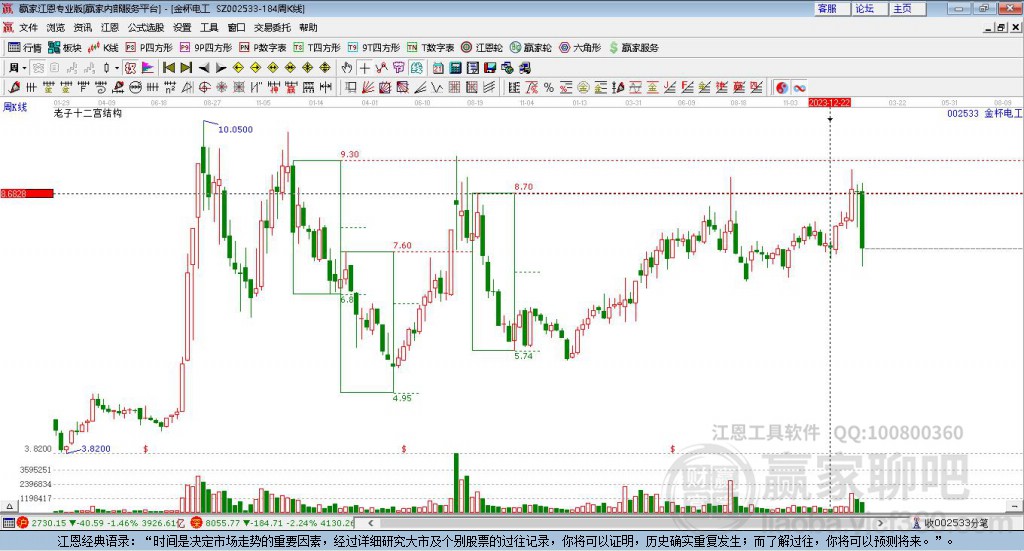Jump to first bar icon

tap(169, 68)
